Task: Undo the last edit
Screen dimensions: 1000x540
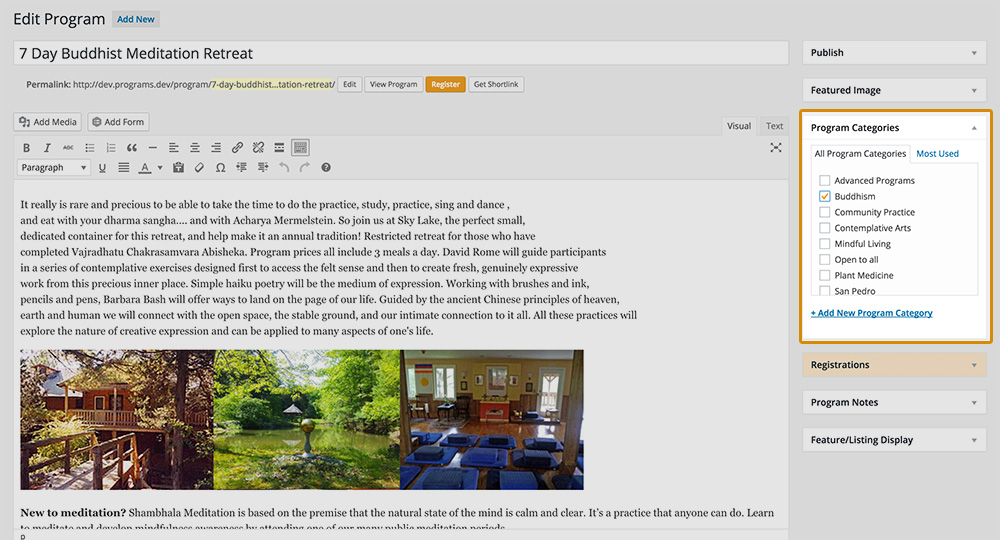Action: coord(284,168)
